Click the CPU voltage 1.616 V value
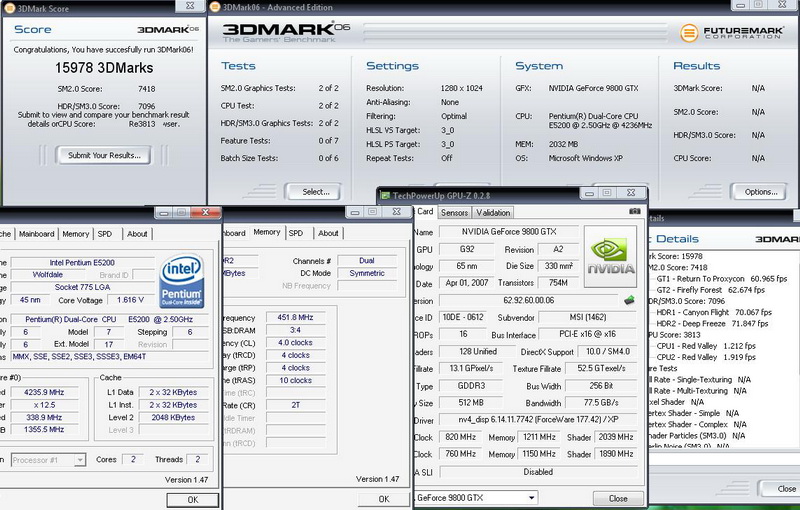The width and height of the screenshot is (800, 510). [130, 300]
